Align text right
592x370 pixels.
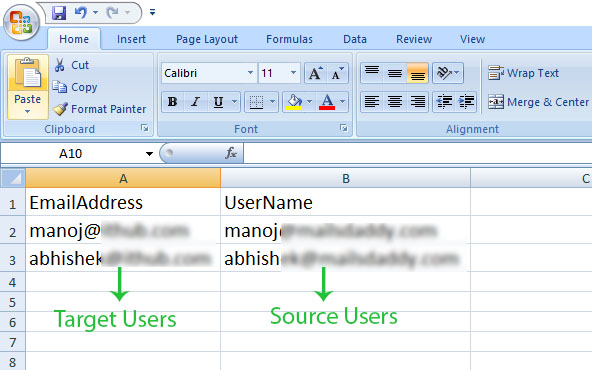coord(418,102)
